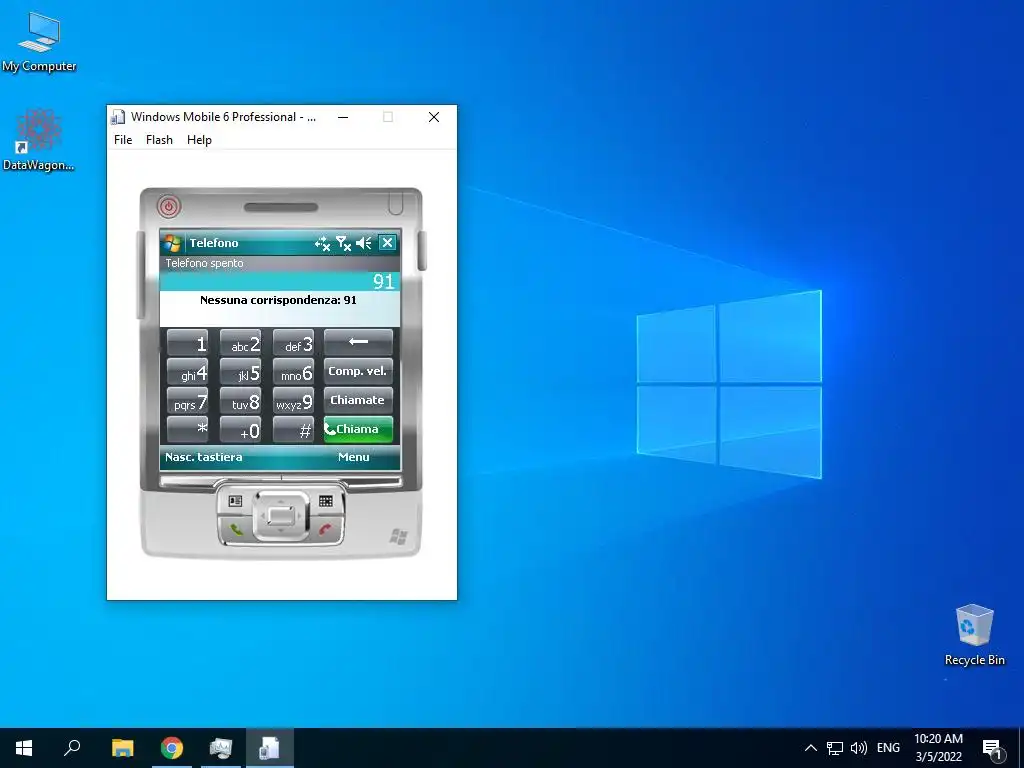Click the dialed number field showing 91
Viewport: 1024px width, 768px height.
coord(280,281)
